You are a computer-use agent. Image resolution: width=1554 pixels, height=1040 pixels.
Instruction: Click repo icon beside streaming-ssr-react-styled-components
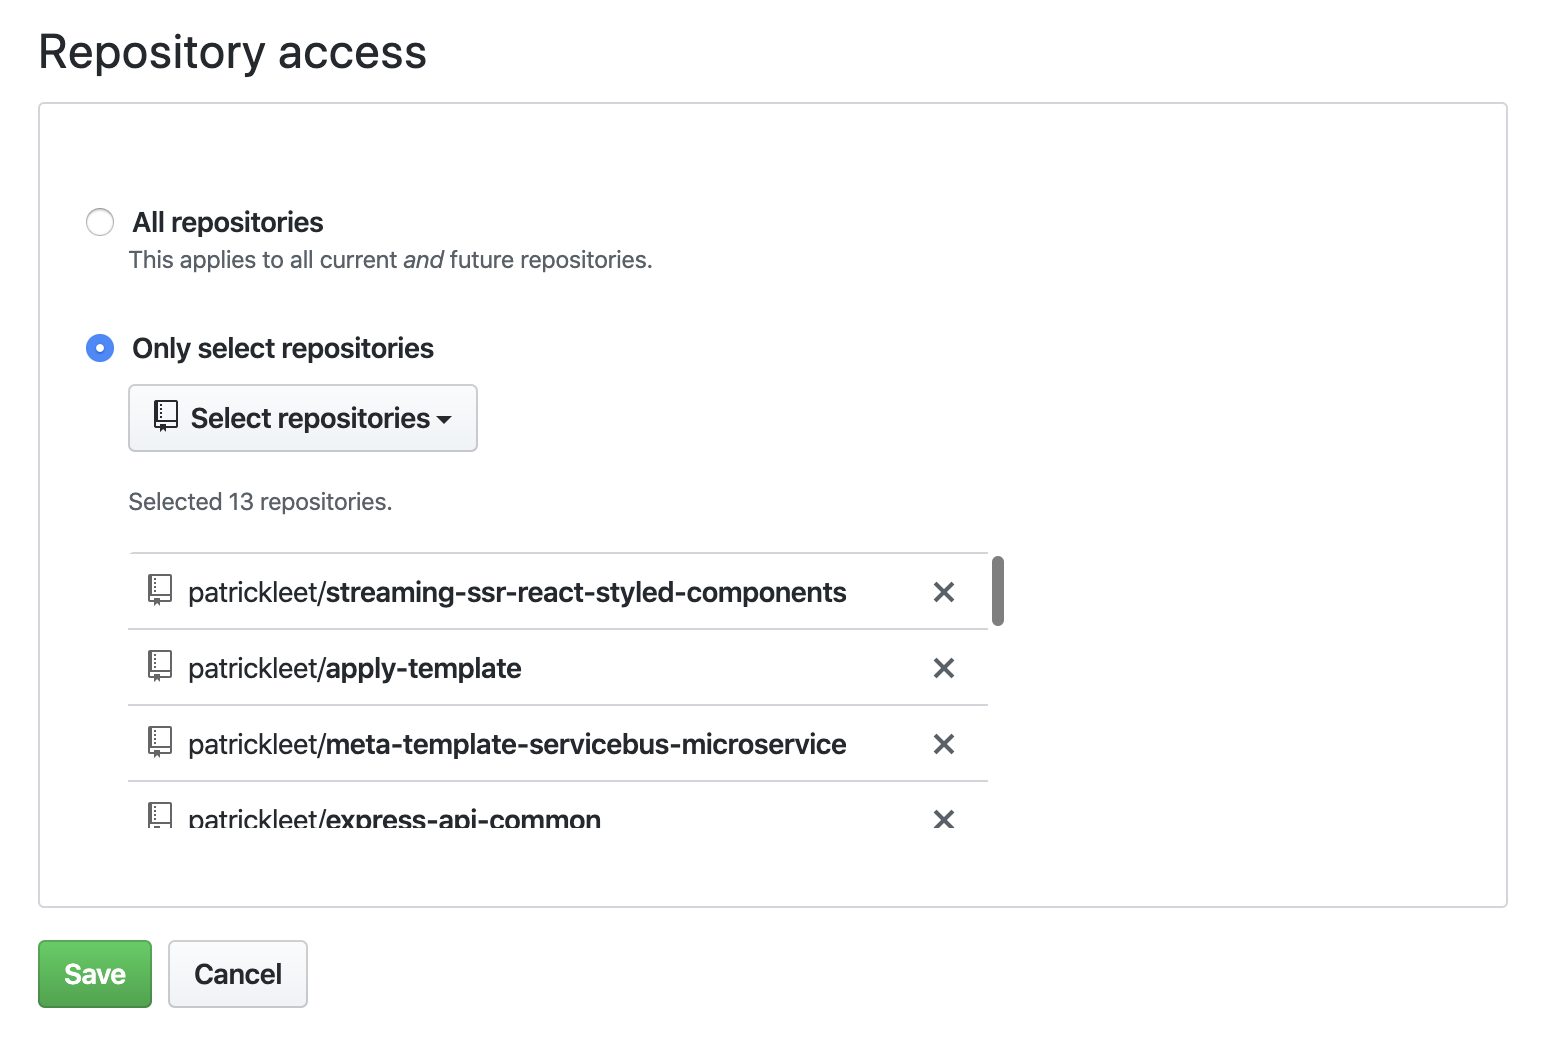click(x=160, y=590)
